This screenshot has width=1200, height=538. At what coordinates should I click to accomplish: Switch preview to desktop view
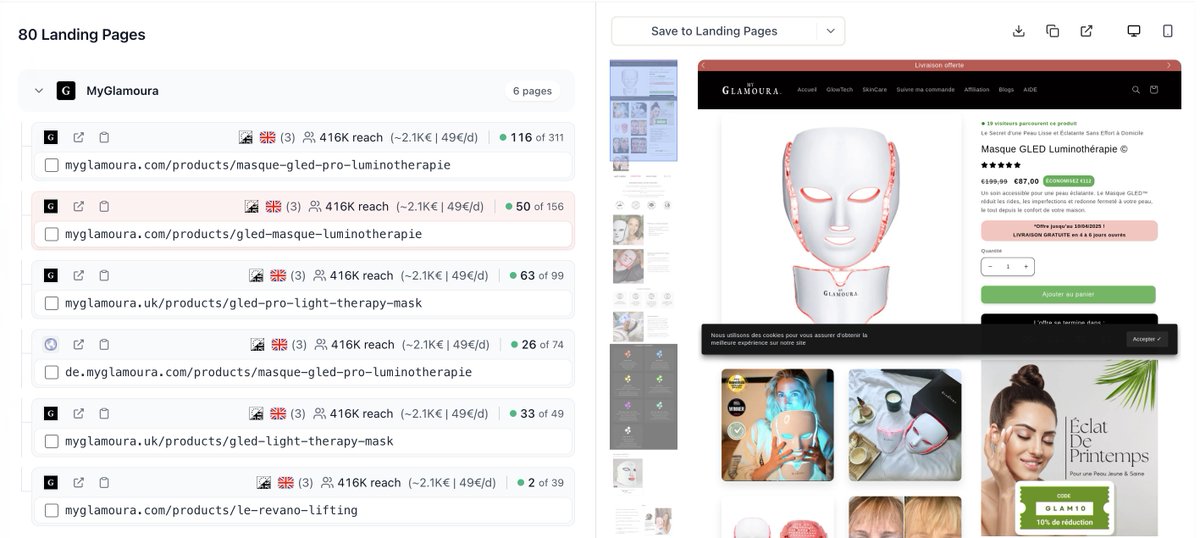(1134, 31)
